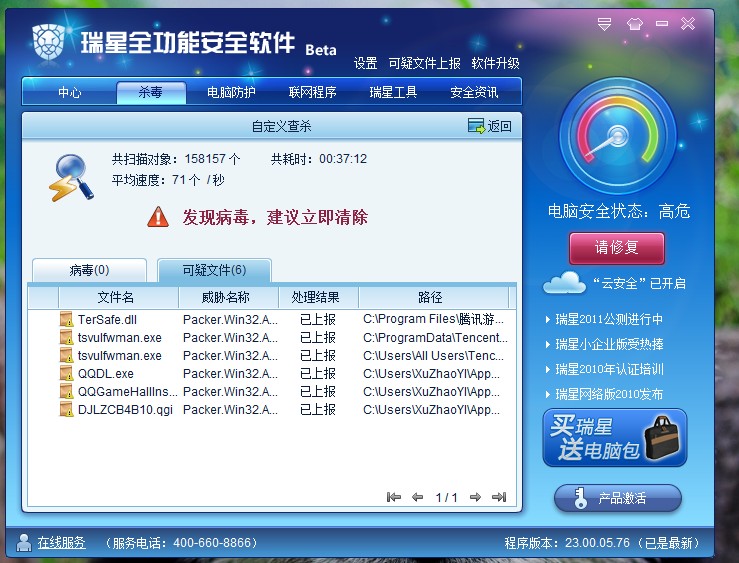Close the Rising window
This screenshot has height=563, width=739.
[688, 23]
